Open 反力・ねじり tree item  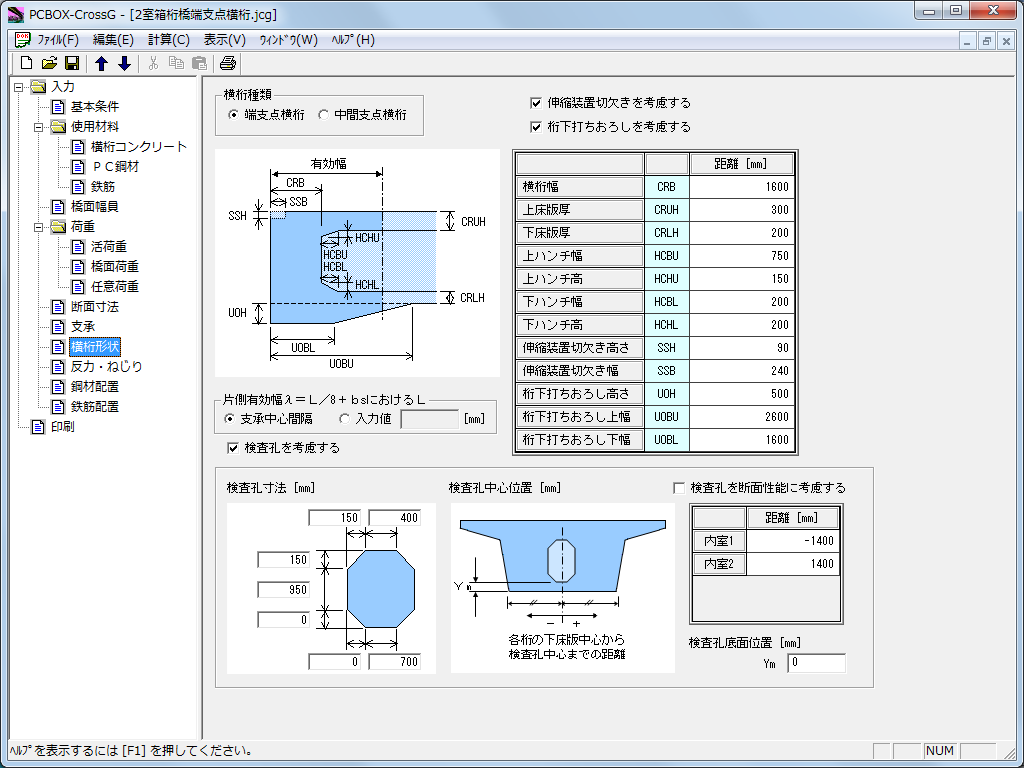click(x=106, y=367)
